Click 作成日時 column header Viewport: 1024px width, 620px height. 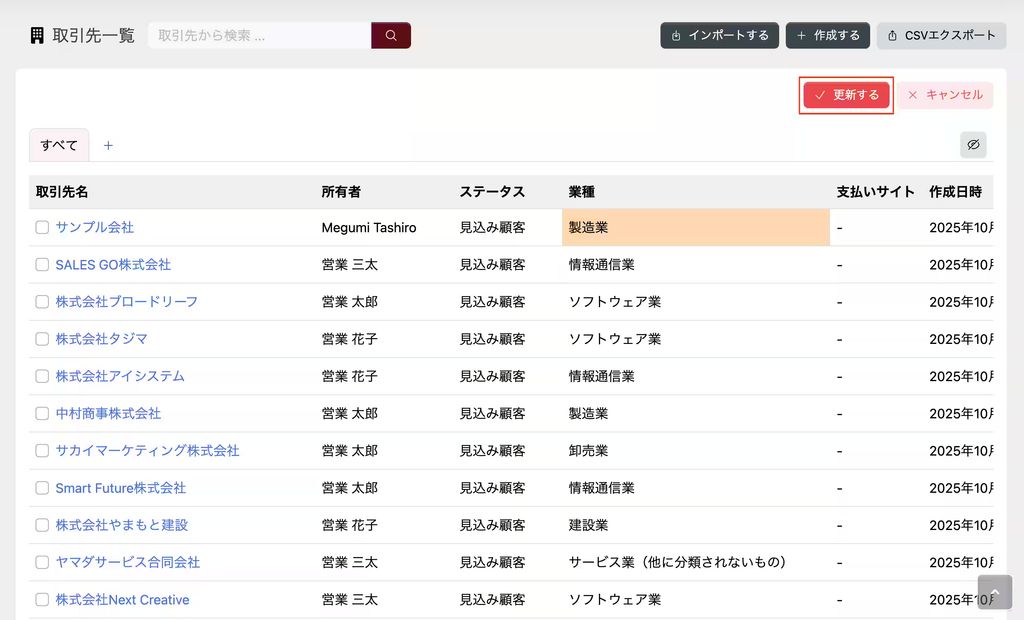[x=955, y=192]
